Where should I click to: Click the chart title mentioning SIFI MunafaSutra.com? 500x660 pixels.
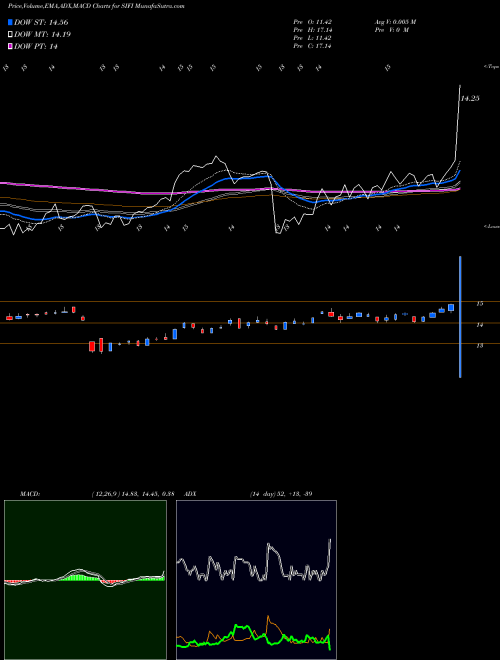96,6
